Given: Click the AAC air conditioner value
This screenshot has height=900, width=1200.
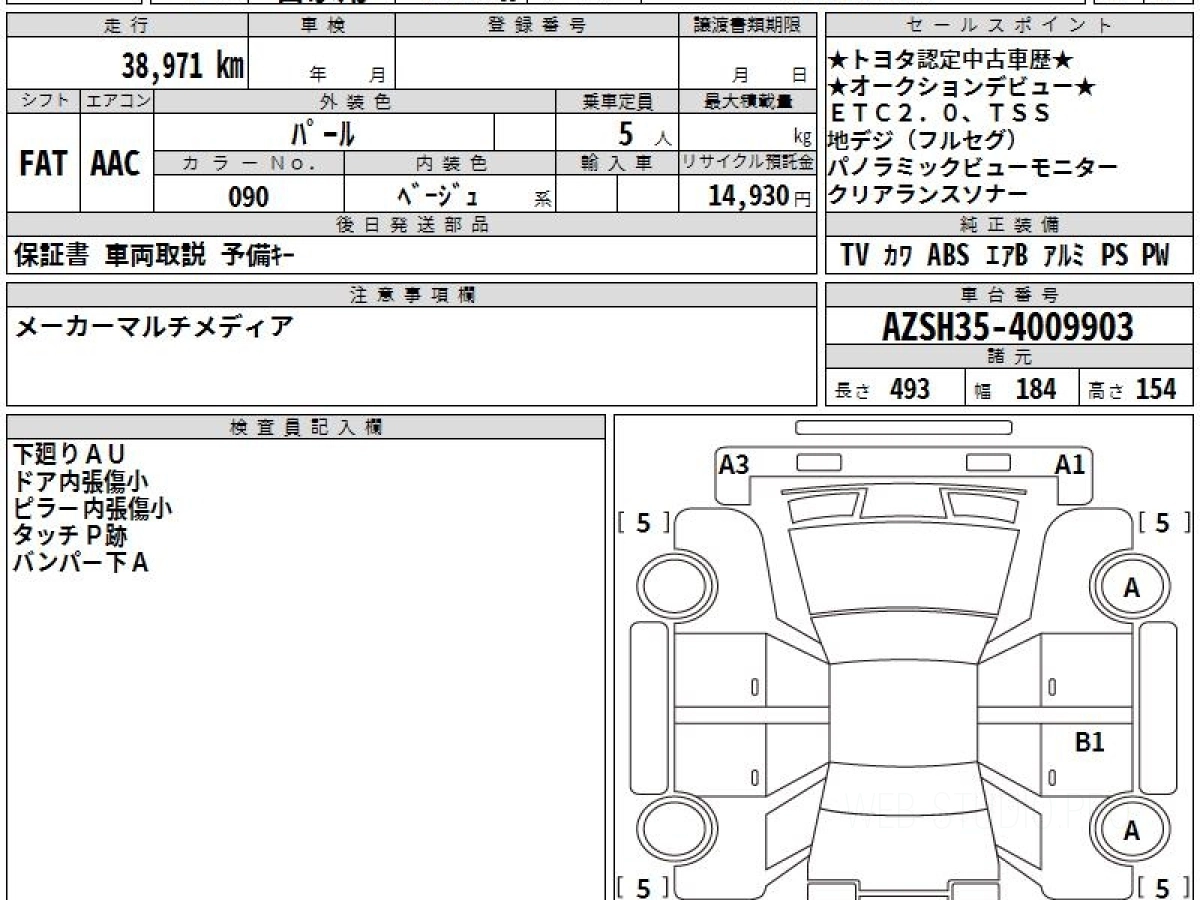Looking at the screenshot, I should pos(116,164).
